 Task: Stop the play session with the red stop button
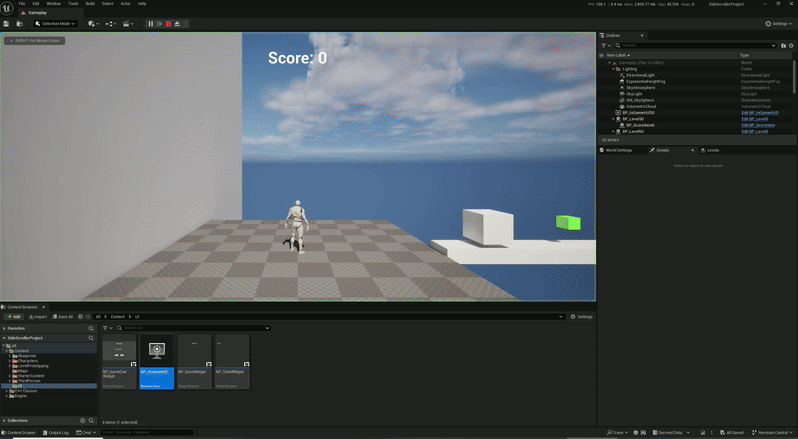[x=168, y=24]
